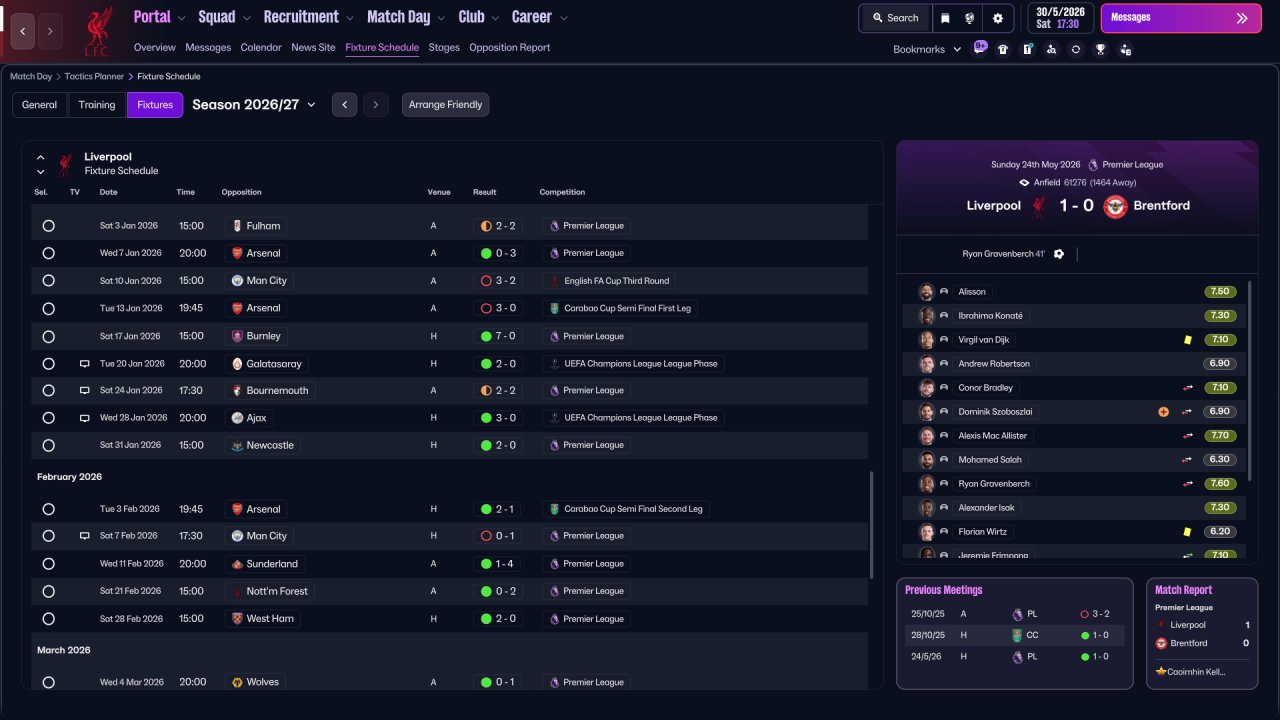This screenshot has height=720, width=1280.
Task: Click the goal ball icon next to Gravenberch 41'
Action: [x=1059, y=254]
